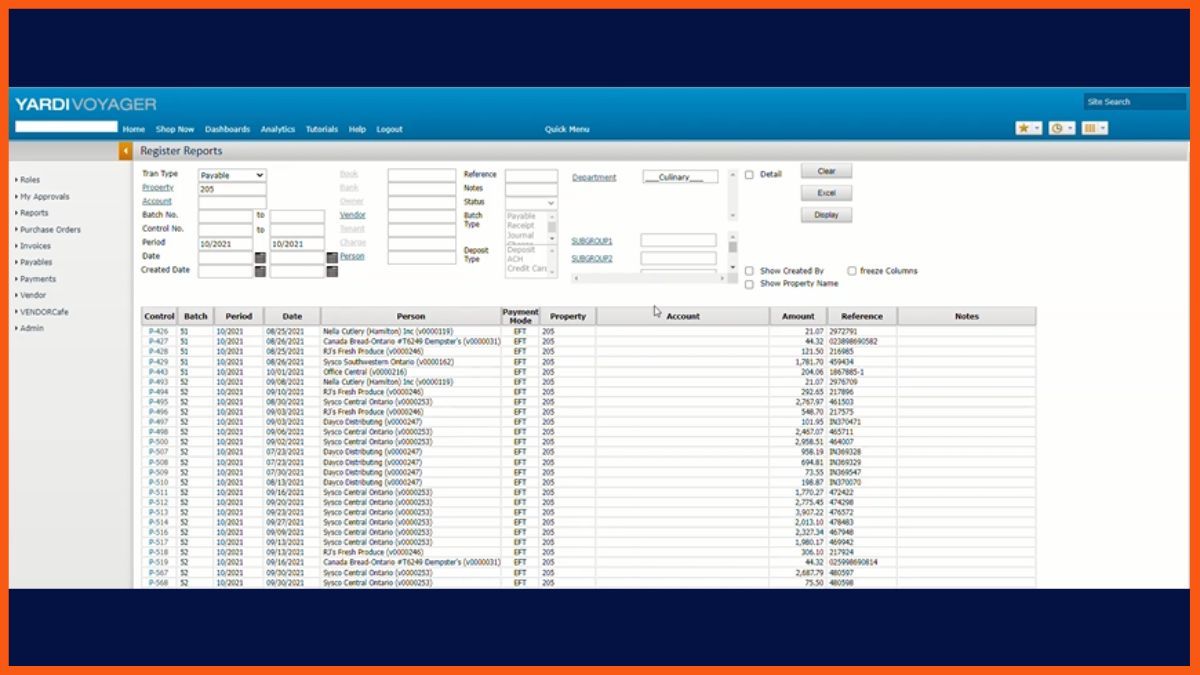Open calendar picker for Created Date to
The width and height of the screenshot is (1200, 675).
[332, 271]
